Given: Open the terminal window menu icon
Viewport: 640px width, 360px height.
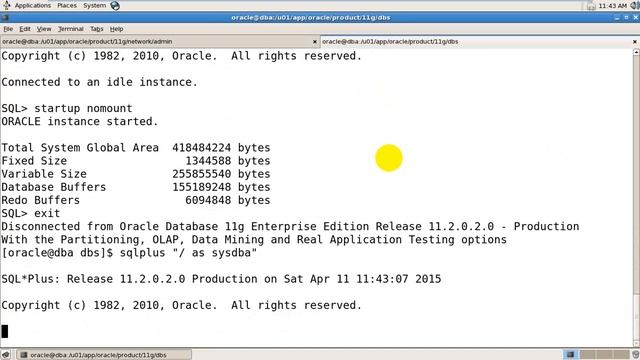Looking at the screenshot, I should pos(5,18).
